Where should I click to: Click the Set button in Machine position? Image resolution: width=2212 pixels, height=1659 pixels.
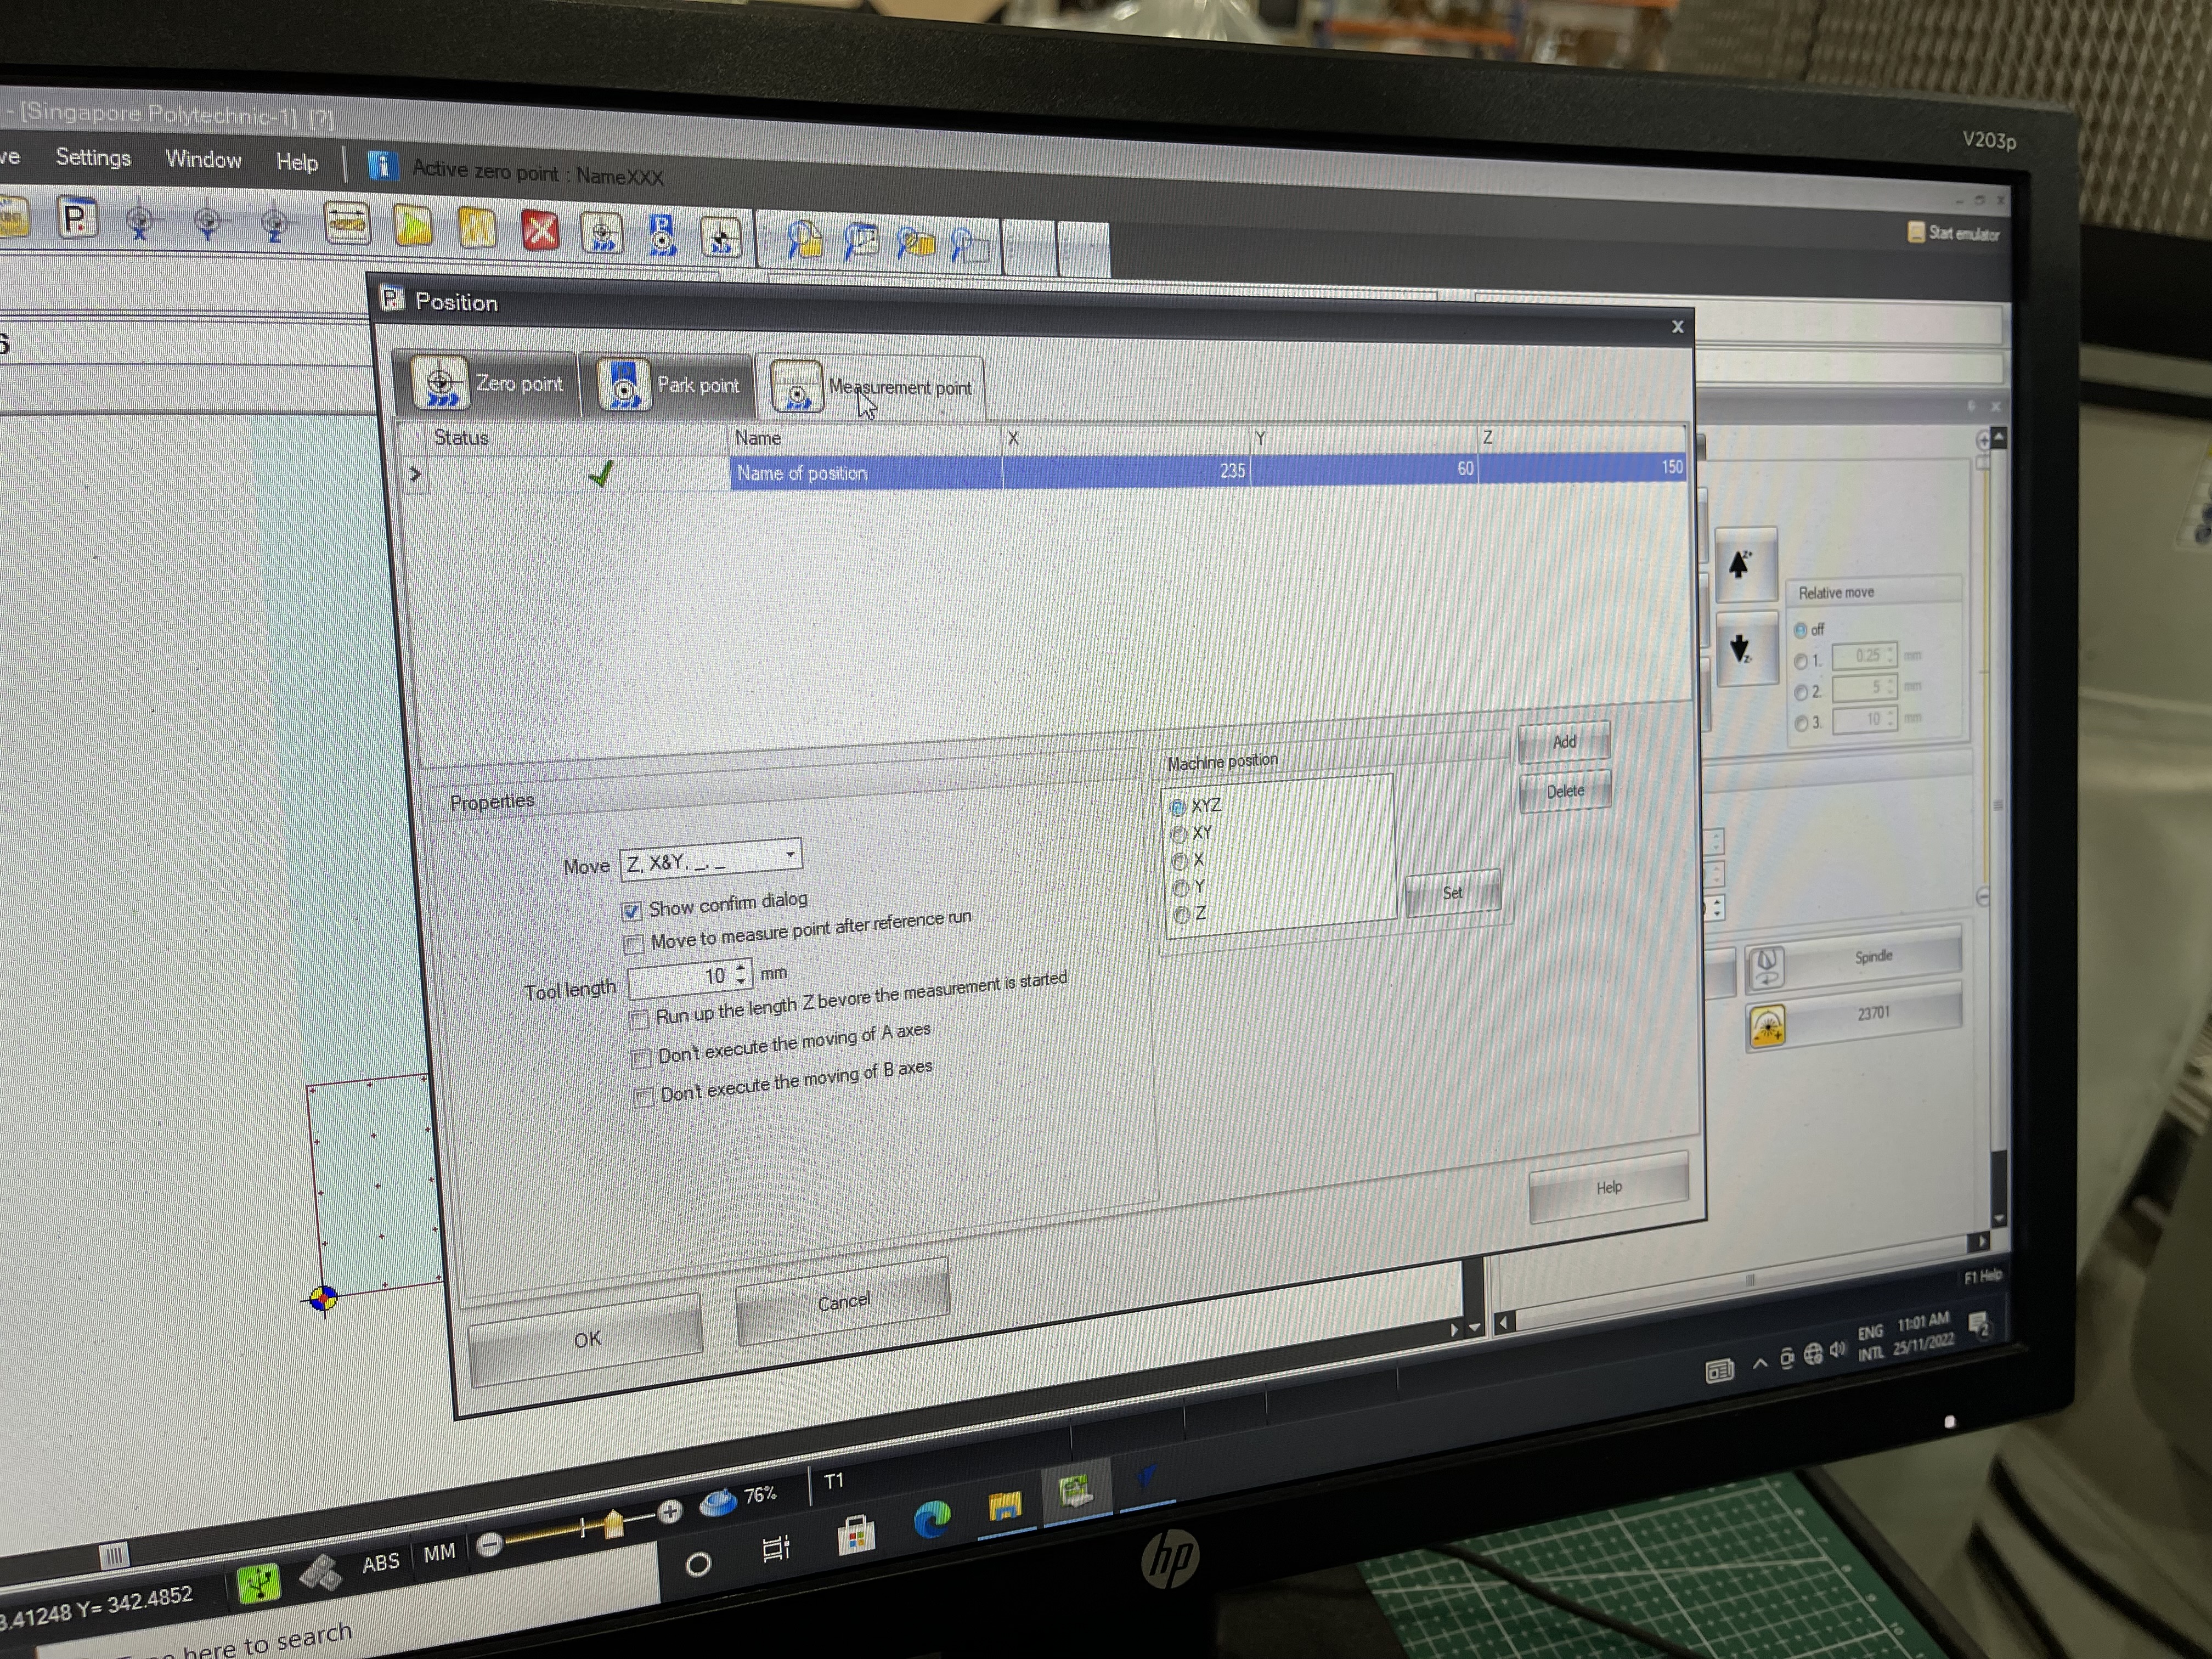(x=1452, y=893)
